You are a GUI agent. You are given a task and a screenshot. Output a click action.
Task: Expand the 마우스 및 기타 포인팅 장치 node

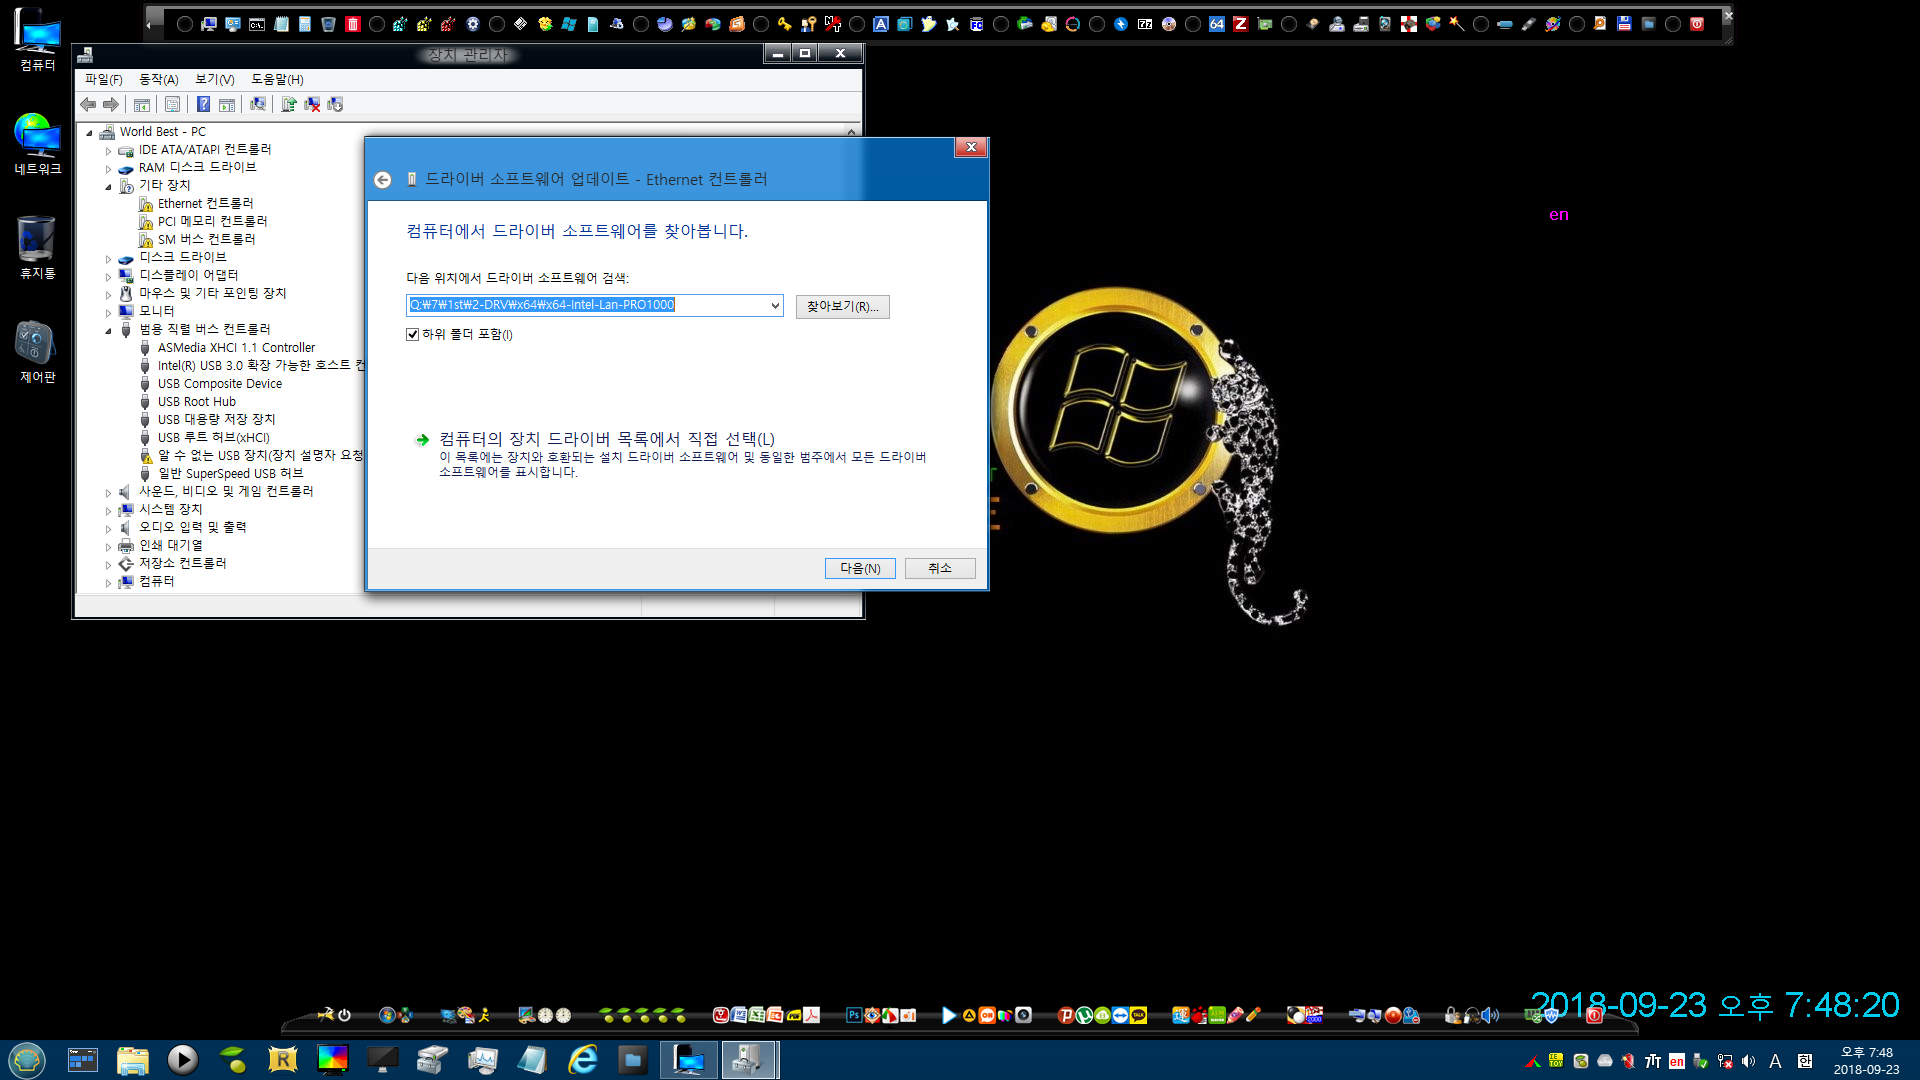[109, 294]
